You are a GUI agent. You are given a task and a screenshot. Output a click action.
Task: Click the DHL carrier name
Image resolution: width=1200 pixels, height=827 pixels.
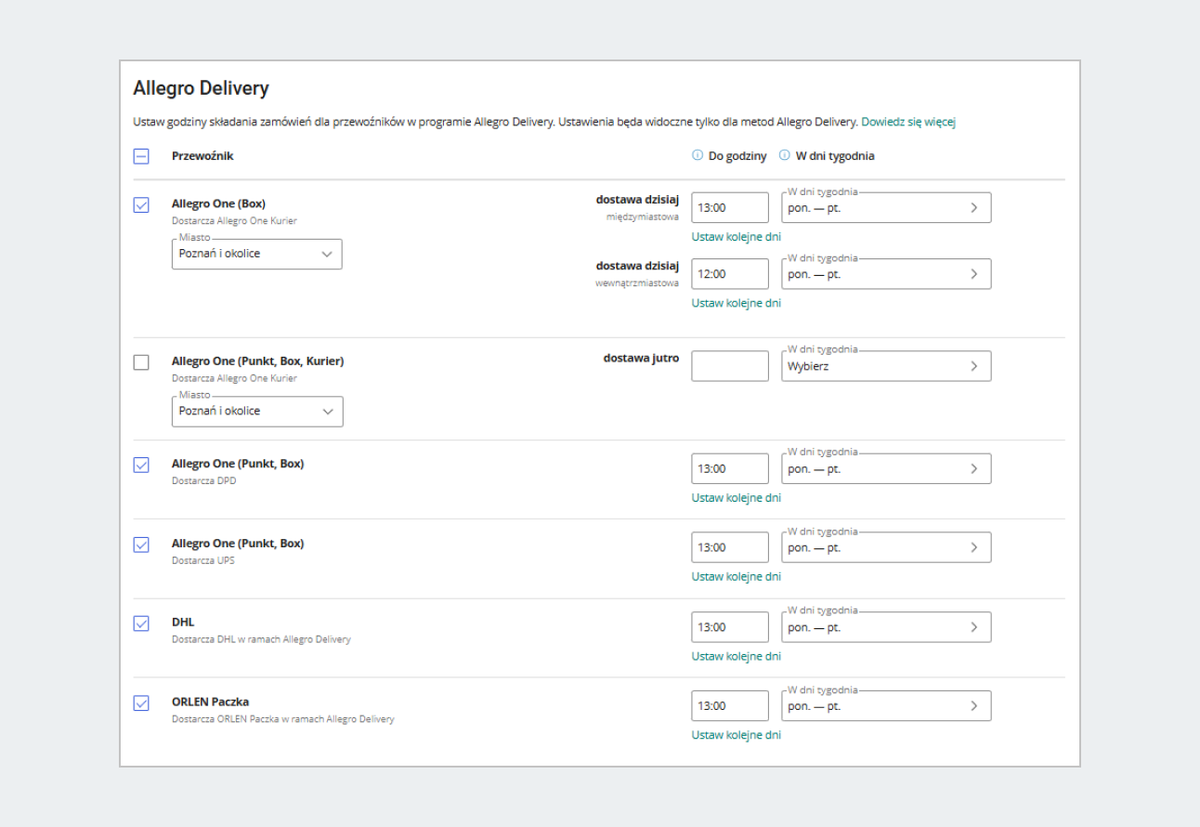183,622
